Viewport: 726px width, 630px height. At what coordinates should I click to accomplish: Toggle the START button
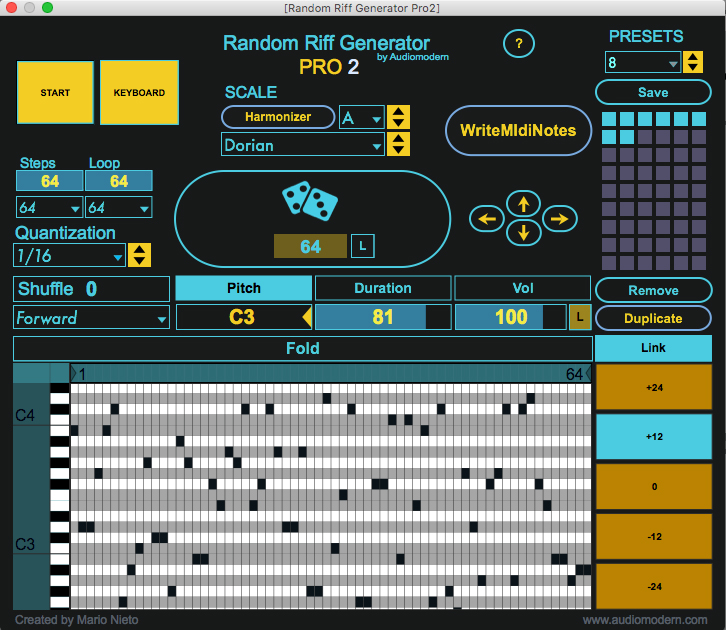coord(55,93)
